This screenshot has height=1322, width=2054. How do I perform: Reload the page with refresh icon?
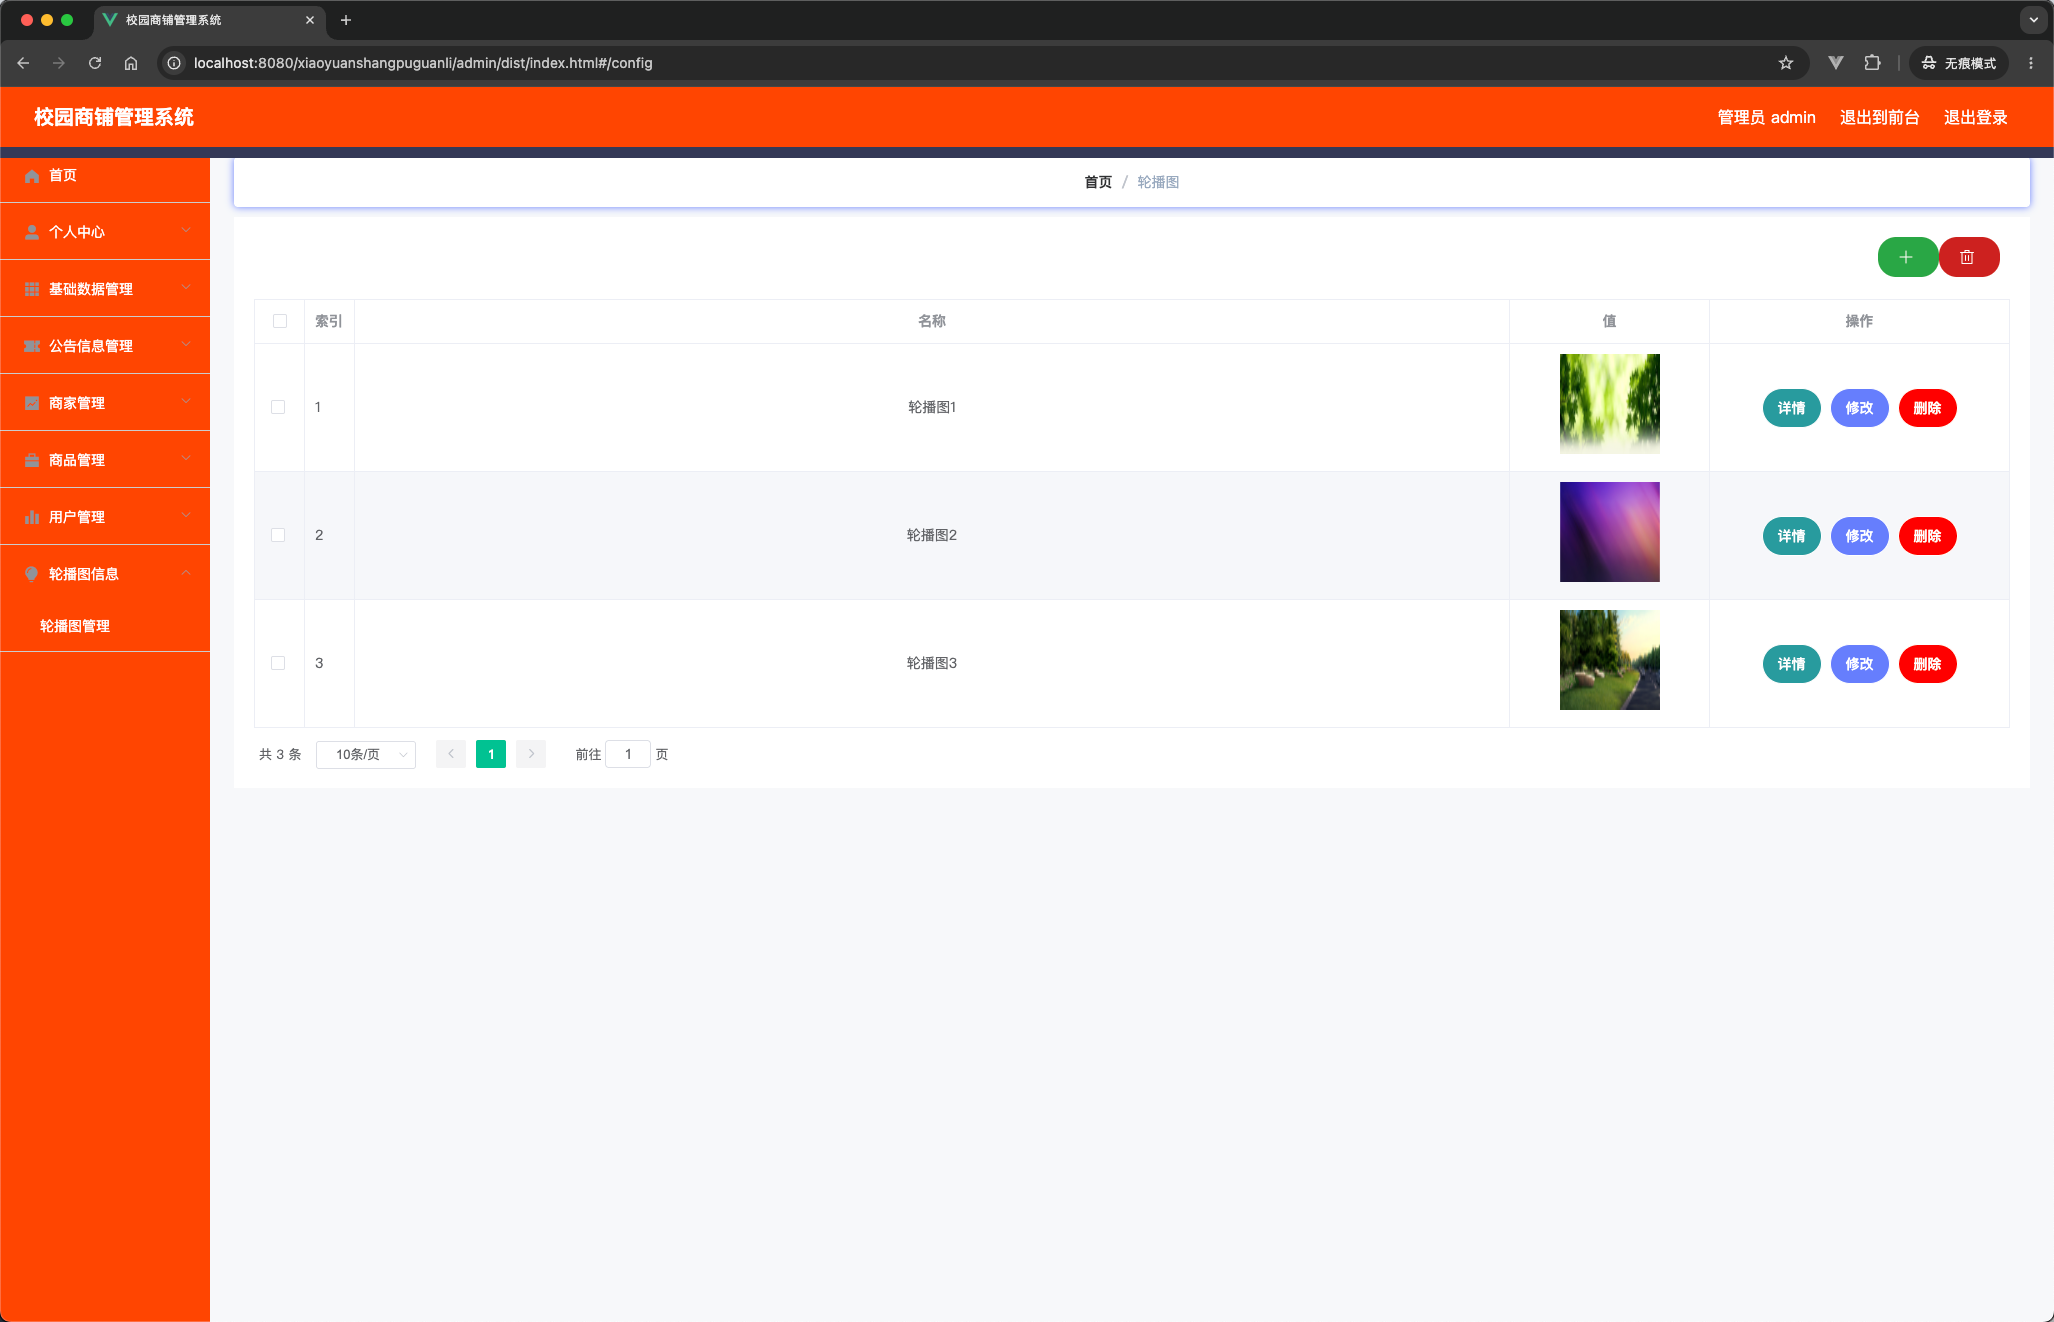(x=95, y=63)
